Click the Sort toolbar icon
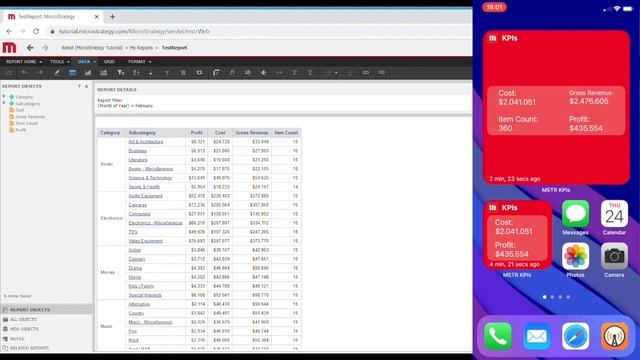The width and height of the screenshot is (640, 360). click(x=136, y=73)
